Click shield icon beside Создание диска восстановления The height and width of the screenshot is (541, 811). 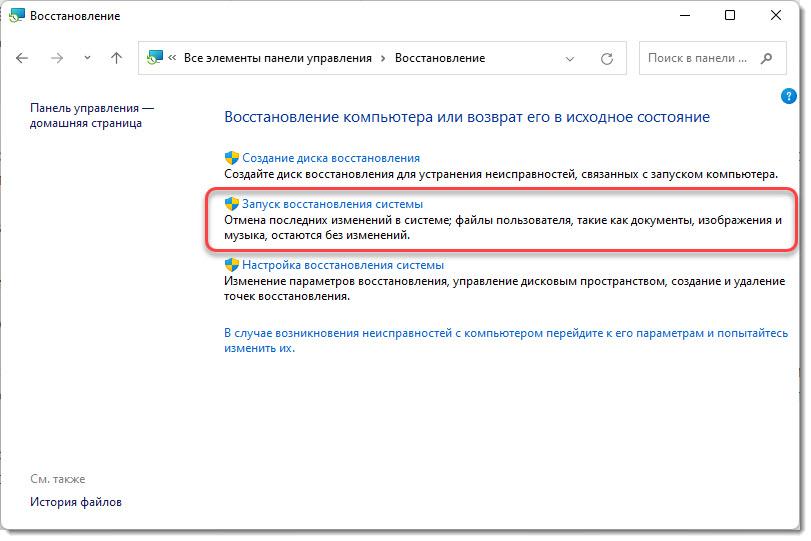(231, 158)
